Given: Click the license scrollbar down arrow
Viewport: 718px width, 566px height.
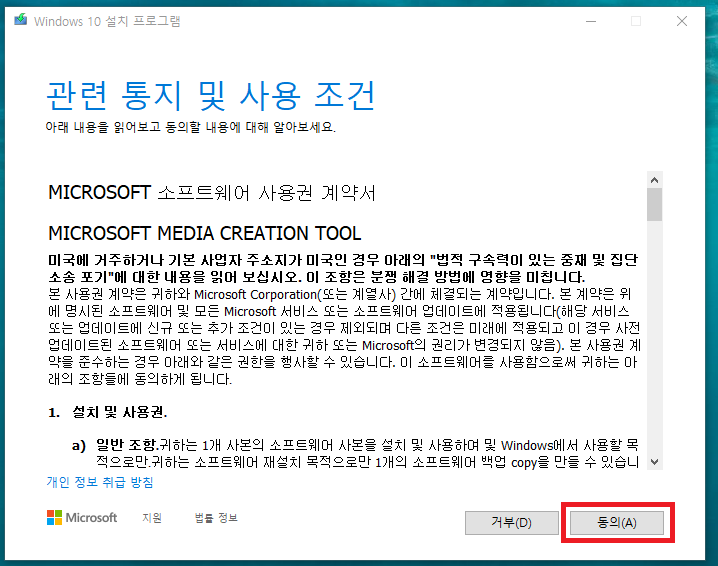Looking at the screenshot, I should pyautogui.click(x=655, y=462).
